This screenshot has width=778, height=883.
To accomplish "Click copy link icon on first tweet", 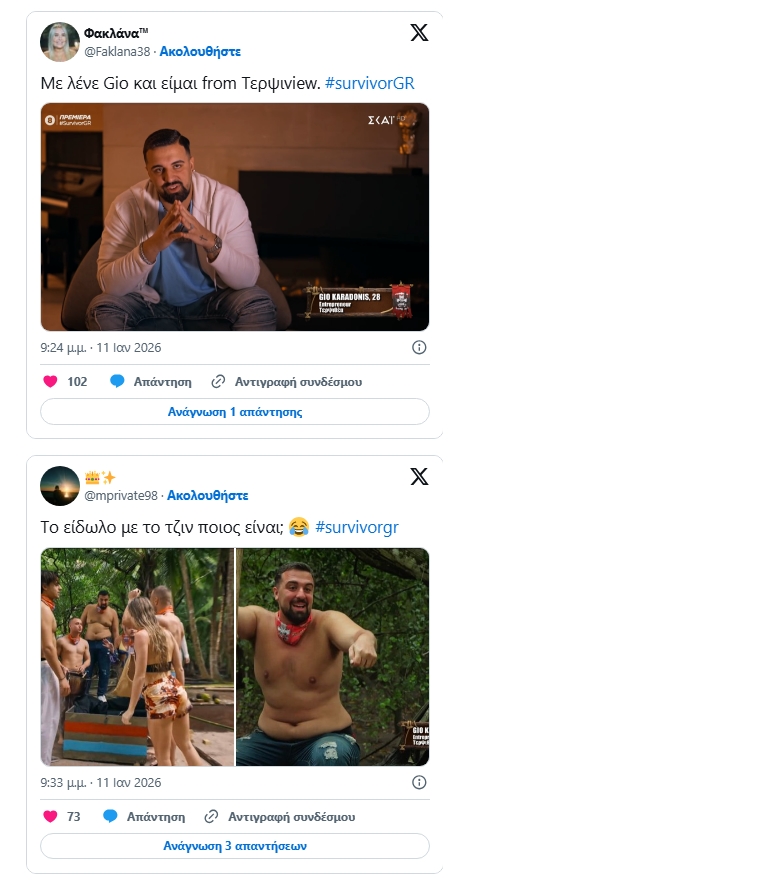I will point(218,382).
